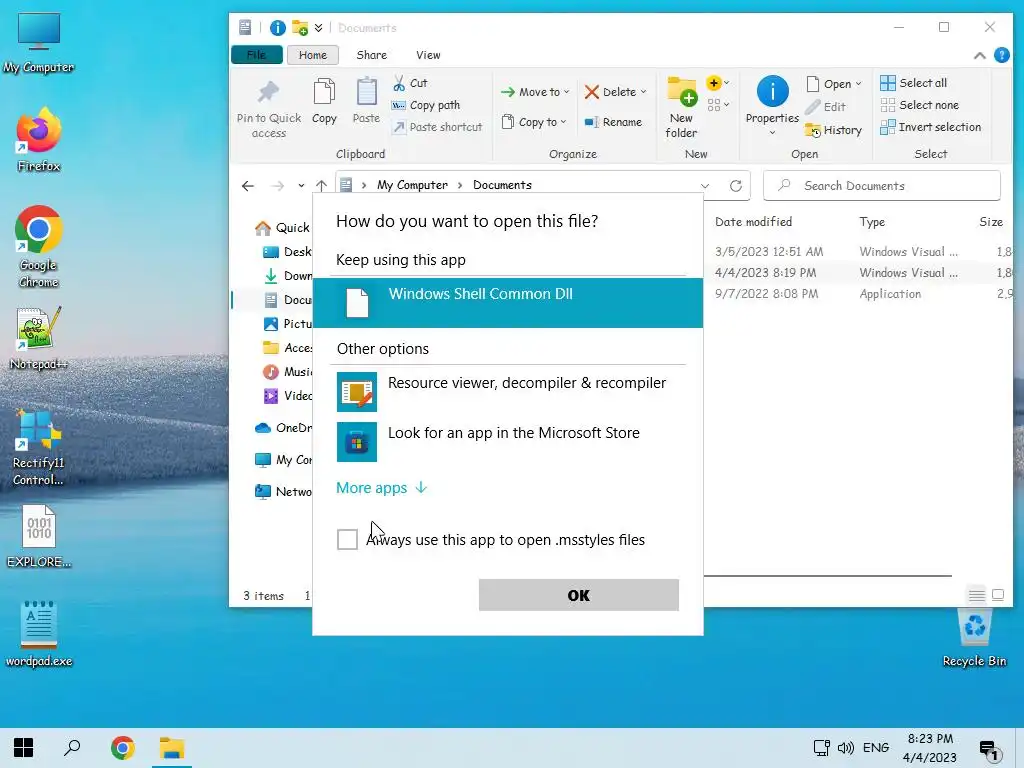Image resolution: width=1024 pixels, height=768 pixels.
Task: Open the My Computer desktop icon
Action: point(39,42)
